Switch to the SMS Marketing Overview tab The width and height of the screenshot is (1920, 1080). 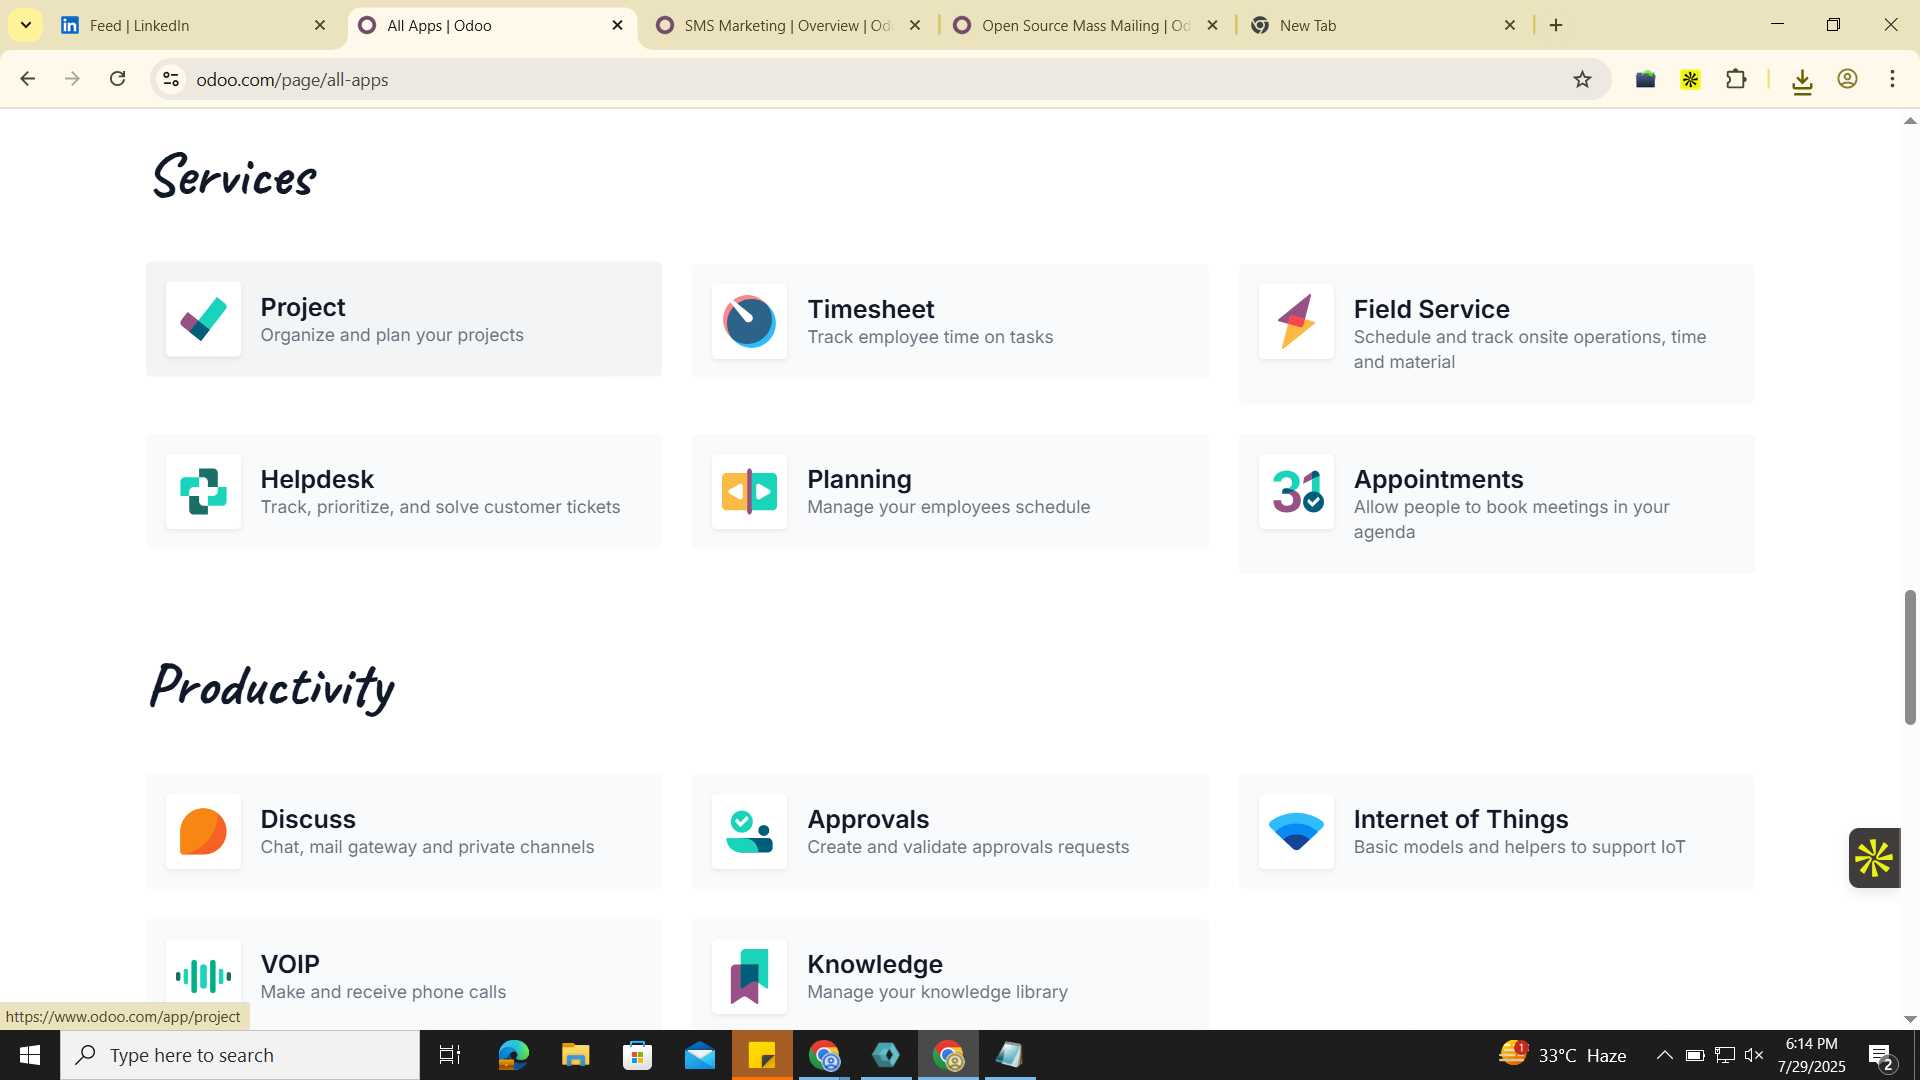tap(785, 26)
